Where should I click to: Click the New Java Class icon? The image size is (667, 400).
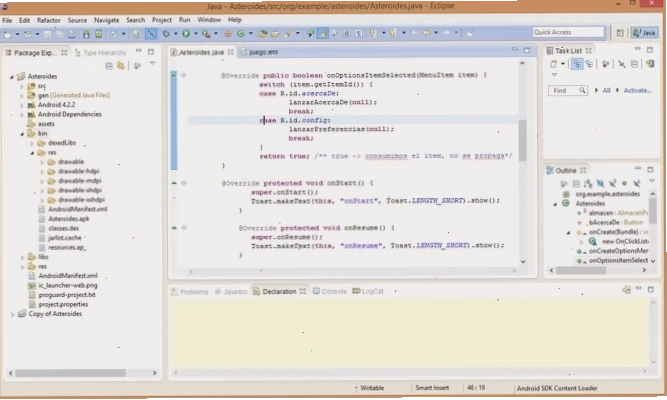pos(241,34)
